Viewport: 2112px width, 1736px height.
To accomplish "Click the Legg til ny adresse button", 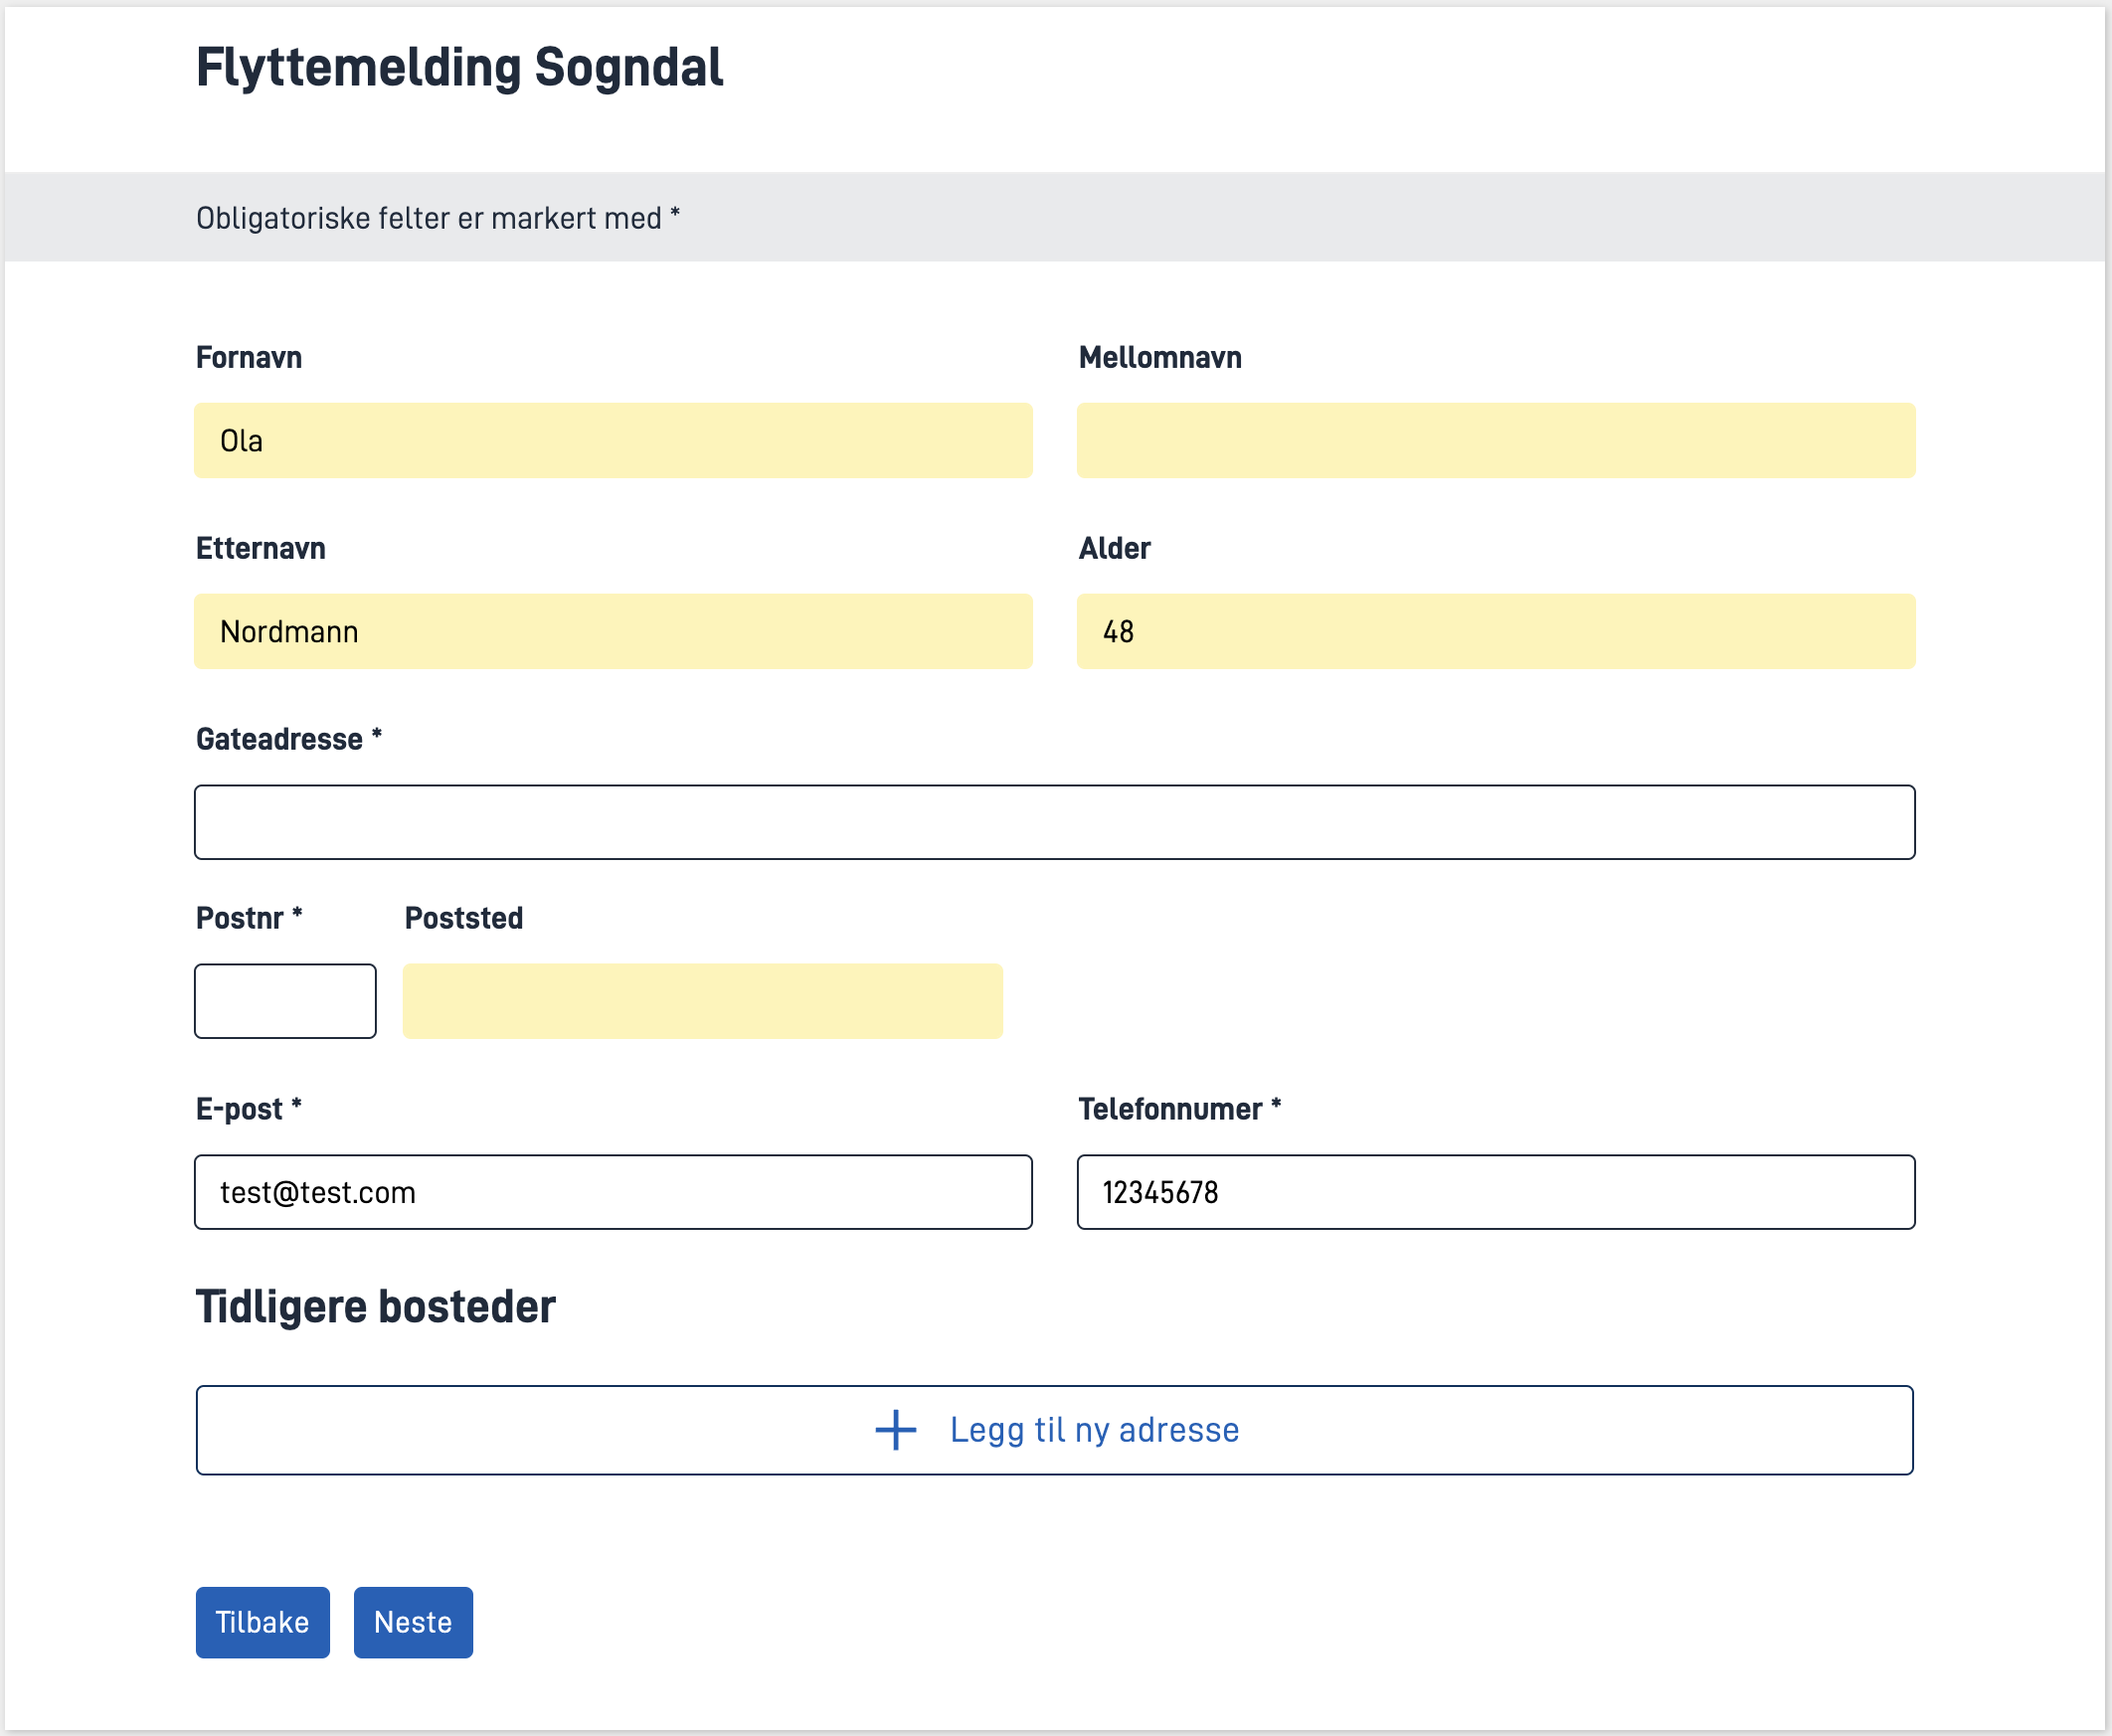I will (x=1094, y=1430).
